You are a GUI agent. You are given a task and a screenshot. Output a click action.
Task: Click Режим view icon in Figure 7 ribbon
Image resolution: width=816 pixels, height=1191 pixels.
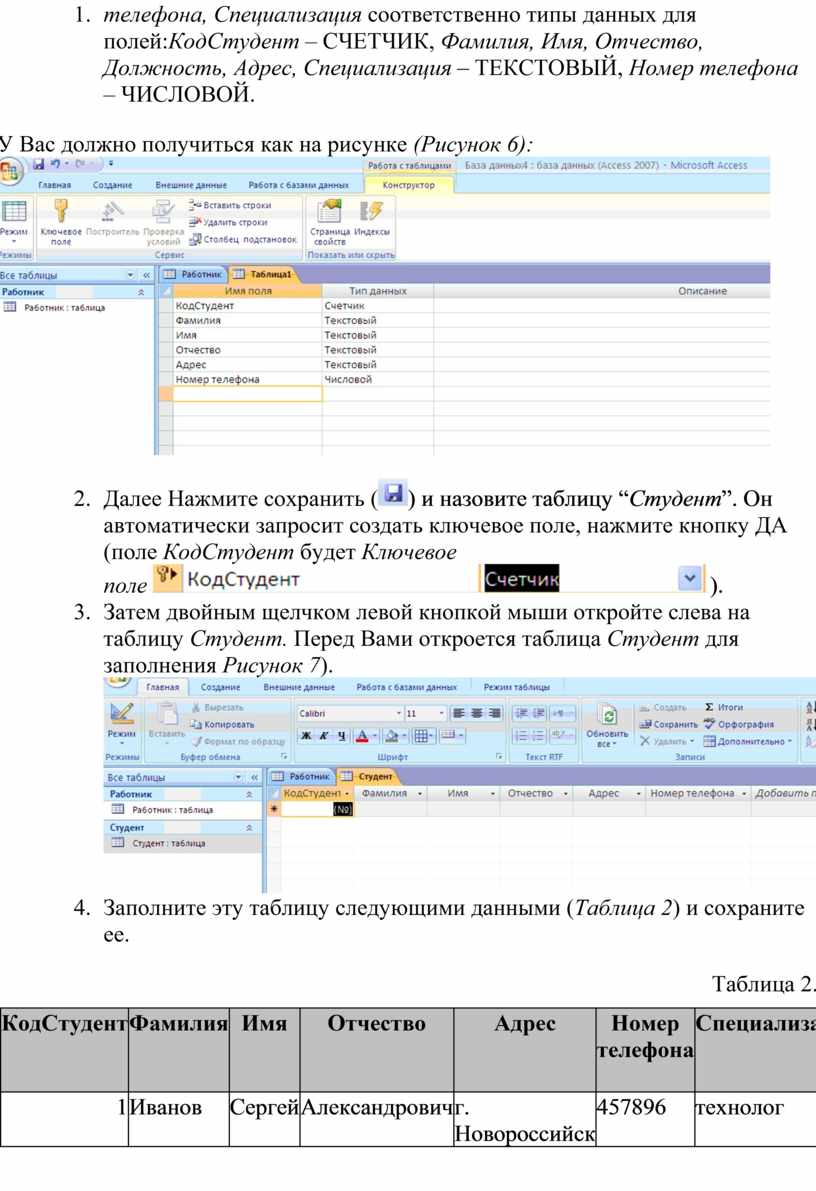pos(122,713)
